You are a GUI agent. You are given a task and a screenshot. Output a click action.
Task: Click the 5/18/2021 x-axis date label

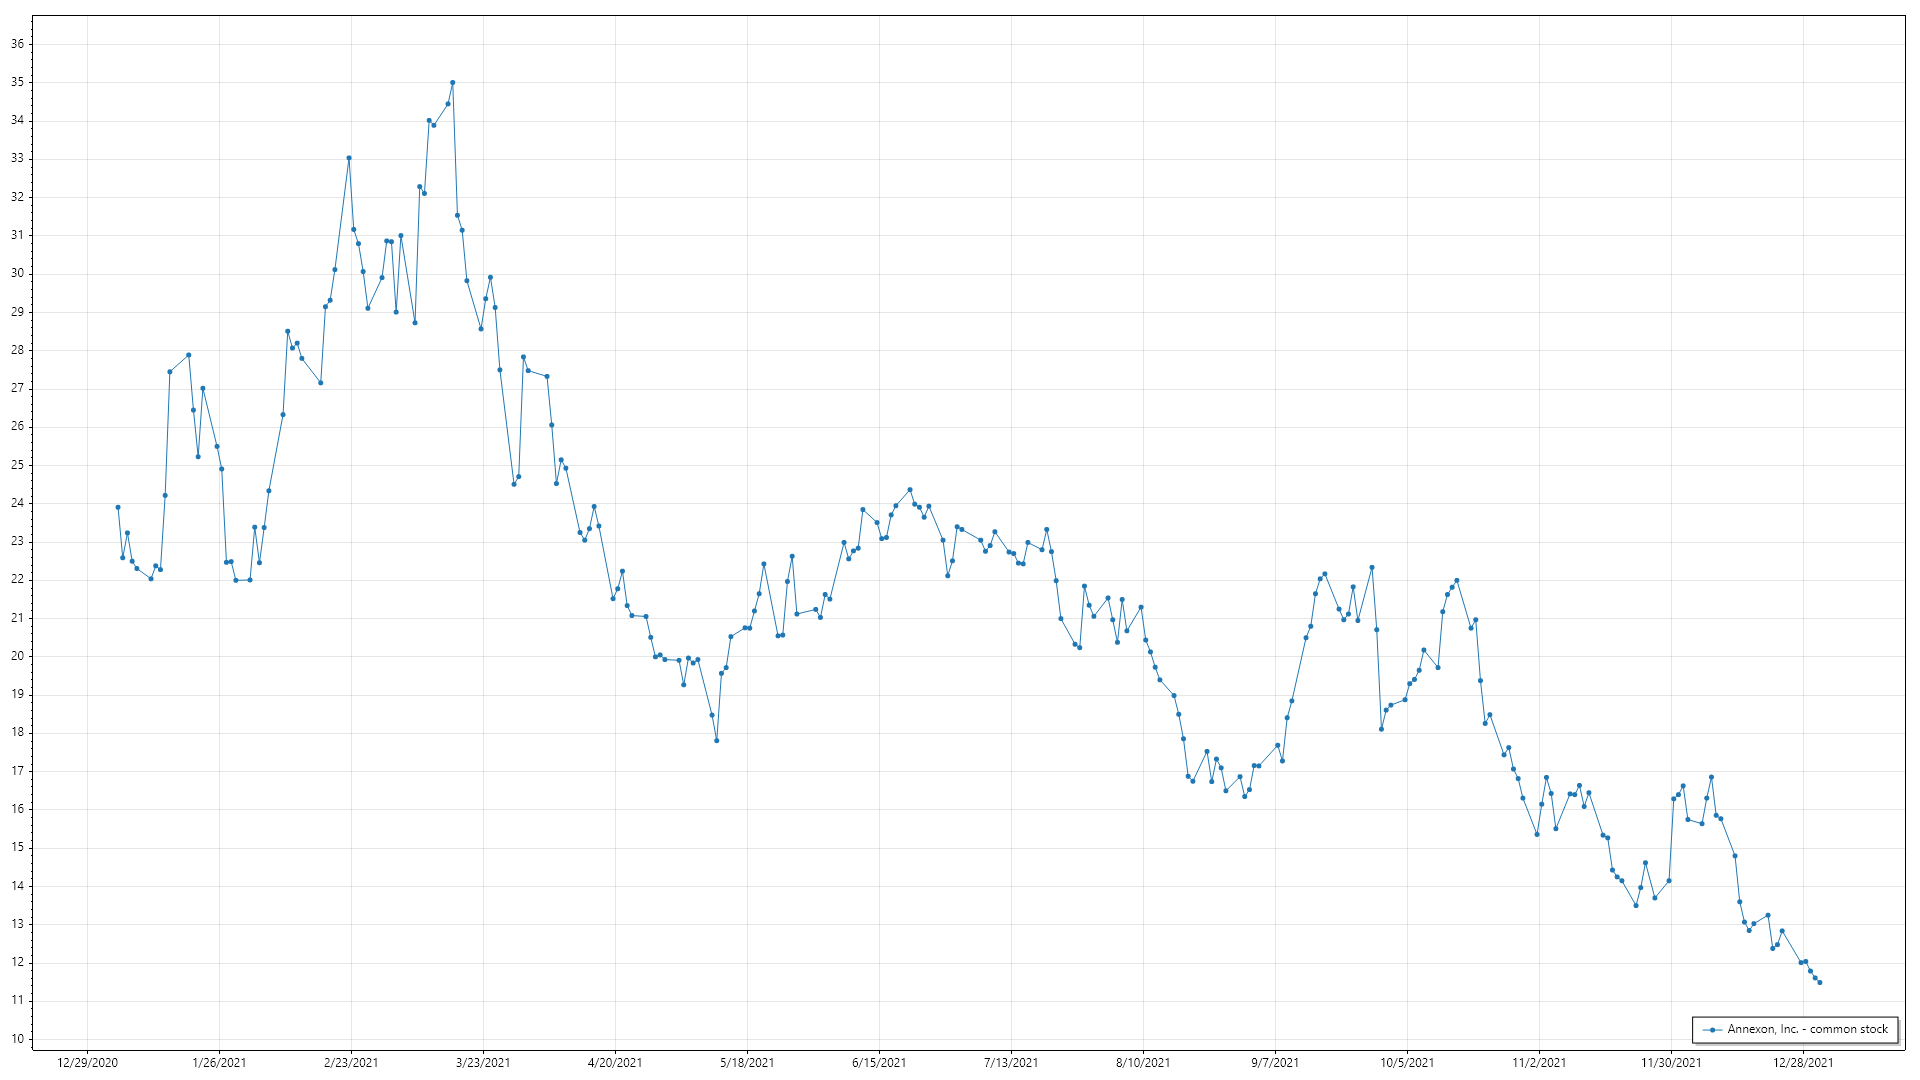tap(747, 1062)
